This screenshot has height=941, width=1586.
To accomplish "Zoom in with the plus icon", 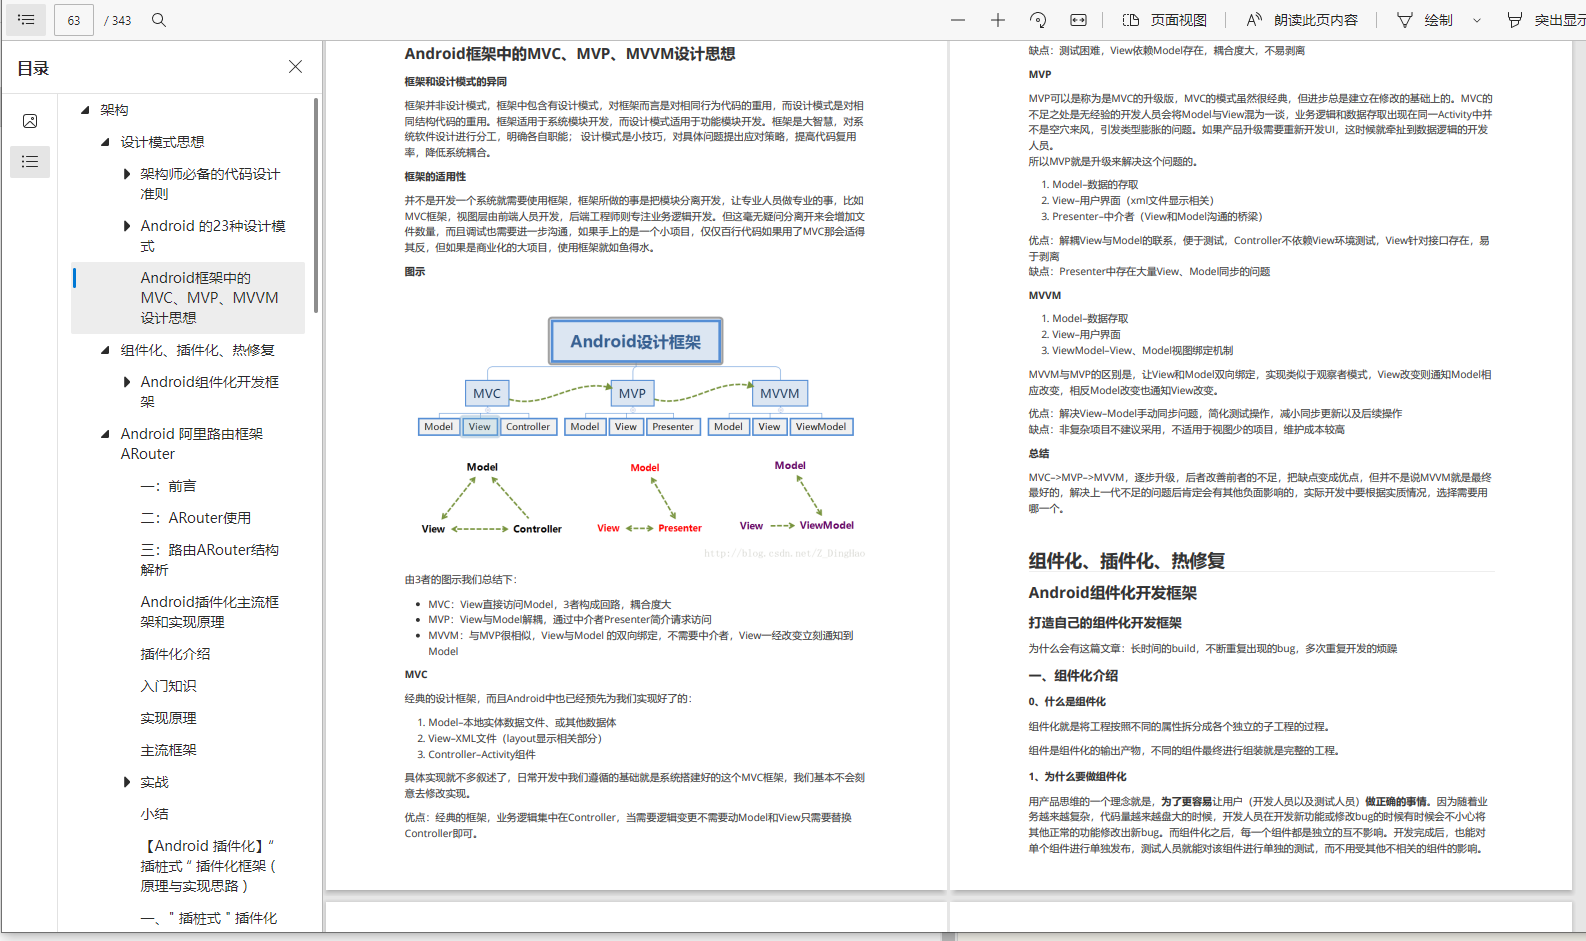I will [998, 20].
